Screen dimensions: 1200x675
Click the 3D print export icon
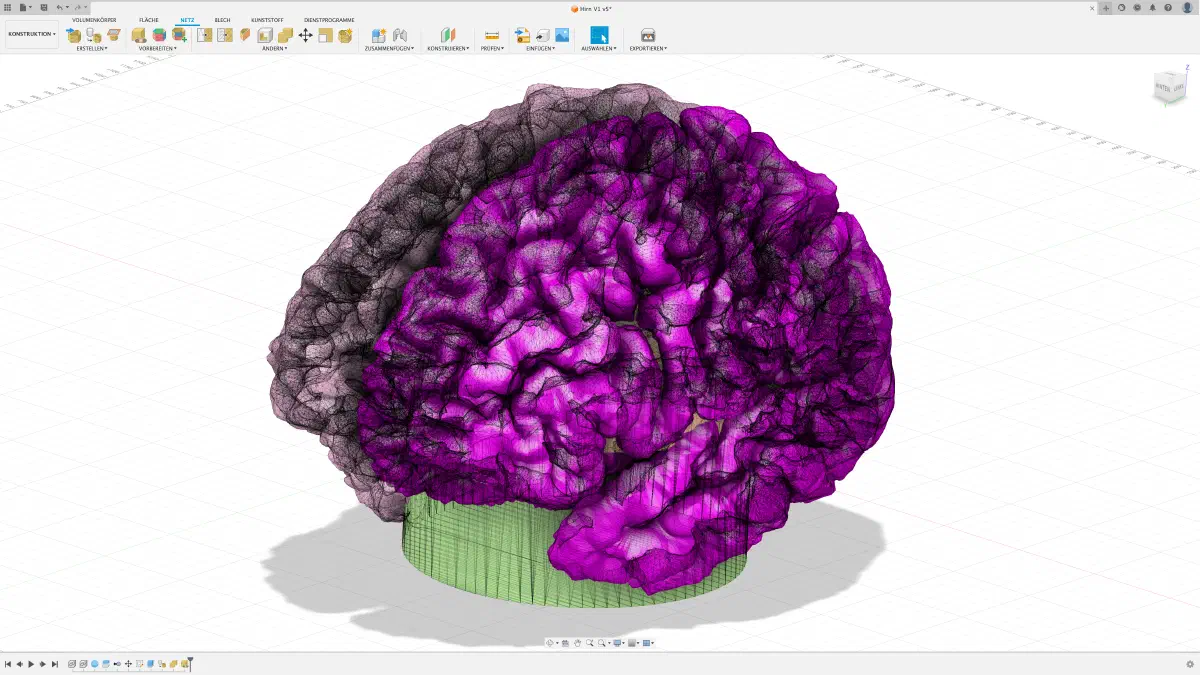[x=648, y=35]
